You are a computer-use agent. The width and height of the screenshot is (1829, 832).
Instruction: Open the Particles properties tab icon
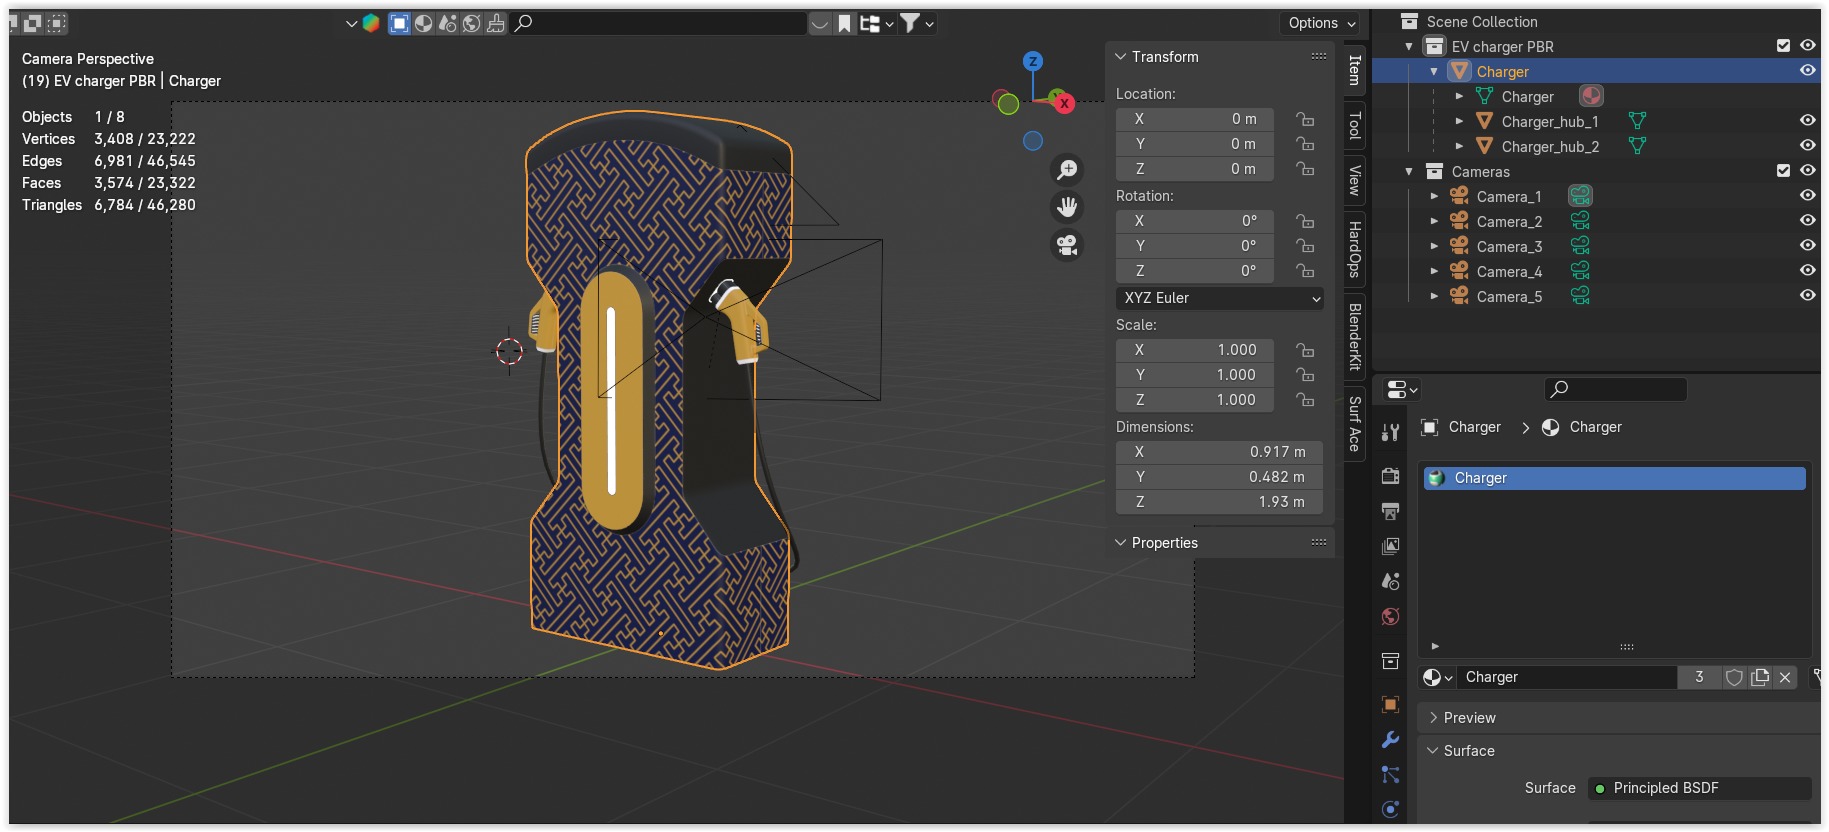1390,775
